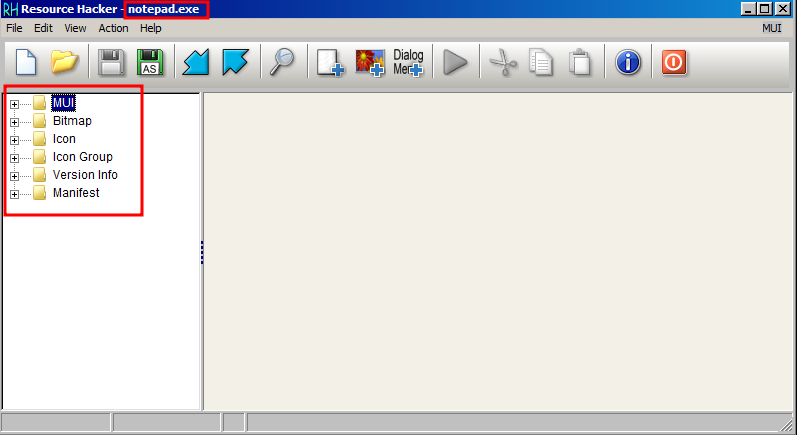797x435 pixels.
Task: Select the Manifest folder in tree
Action: (76, 193)
